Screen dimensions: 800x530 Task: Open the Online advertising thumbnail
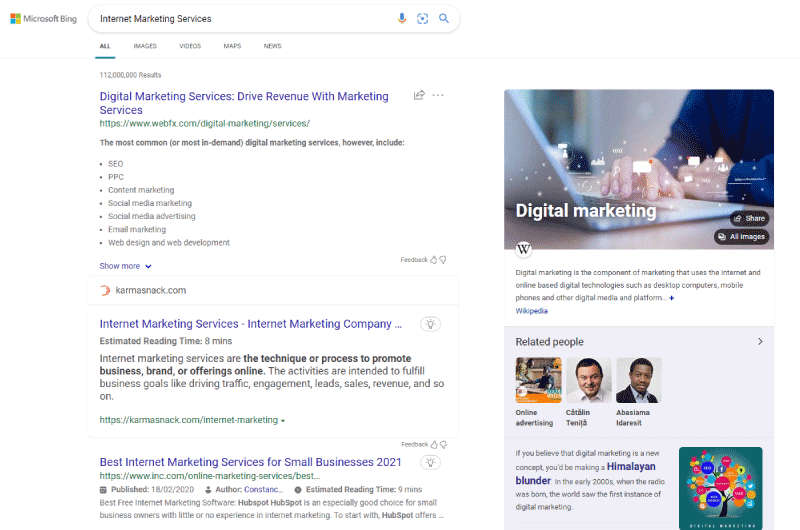point(538,380)
